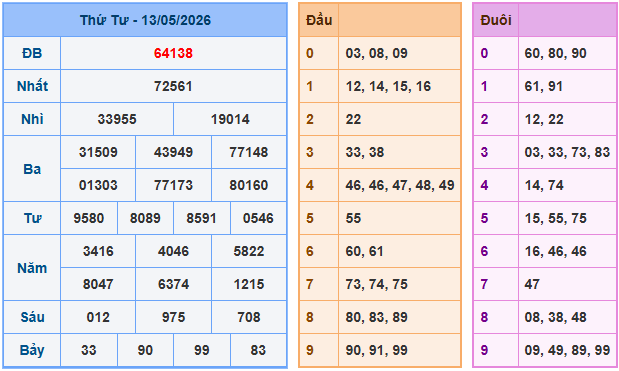Image resolution: width=619 pixels, height=371 pixels.
Task: Select Đuôi row values 14, 74
Action: click(x=544, y=185)
